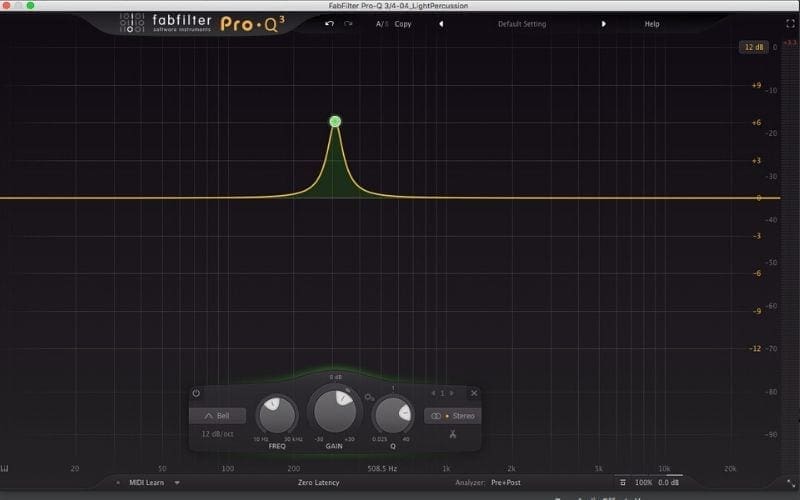Select the green EQ band 1 node

pos(335,121)
